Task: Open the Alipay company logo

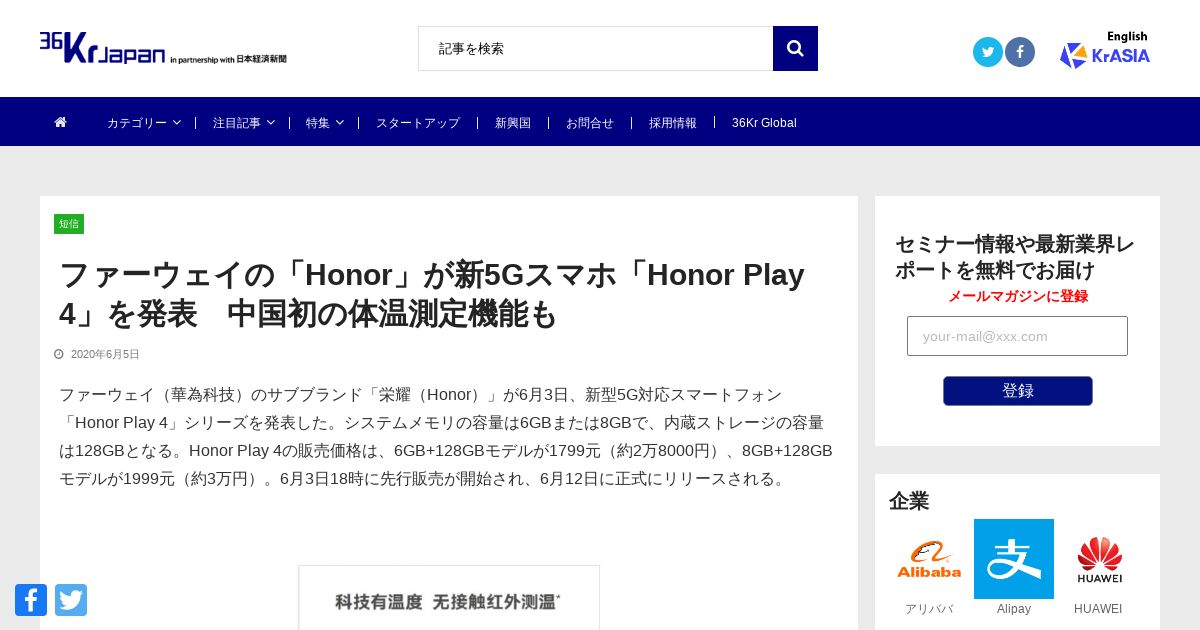Action: tap(1014, 559)
